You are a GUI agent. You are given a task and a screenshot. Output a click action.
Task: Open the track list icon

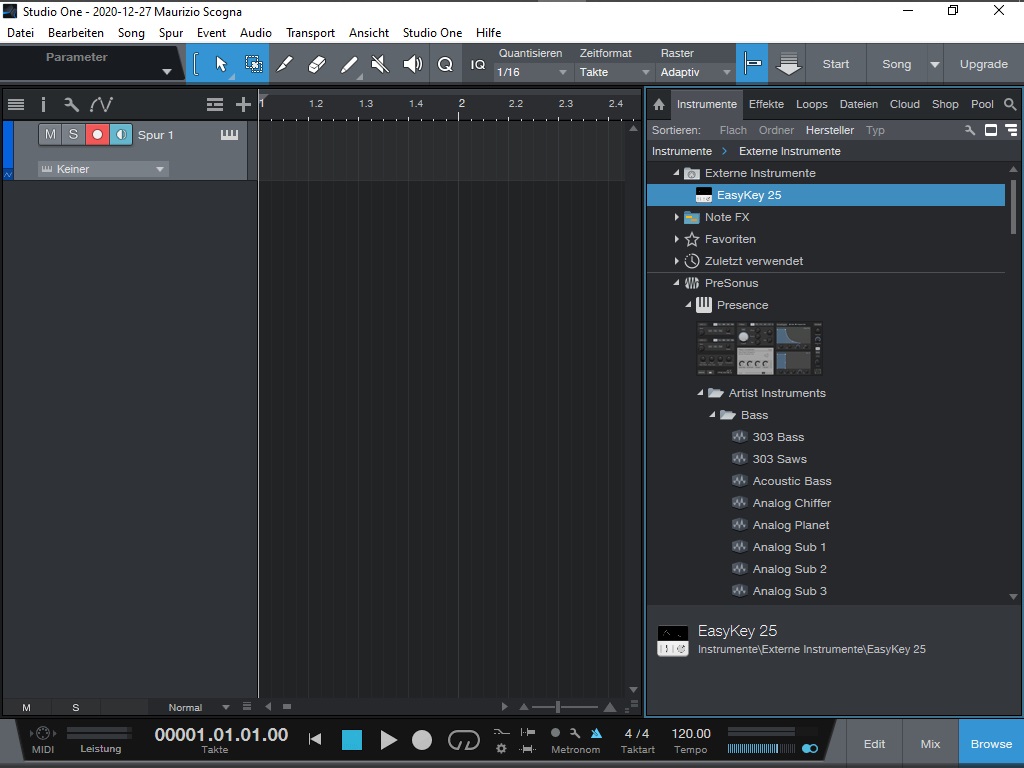pos(16,104)
